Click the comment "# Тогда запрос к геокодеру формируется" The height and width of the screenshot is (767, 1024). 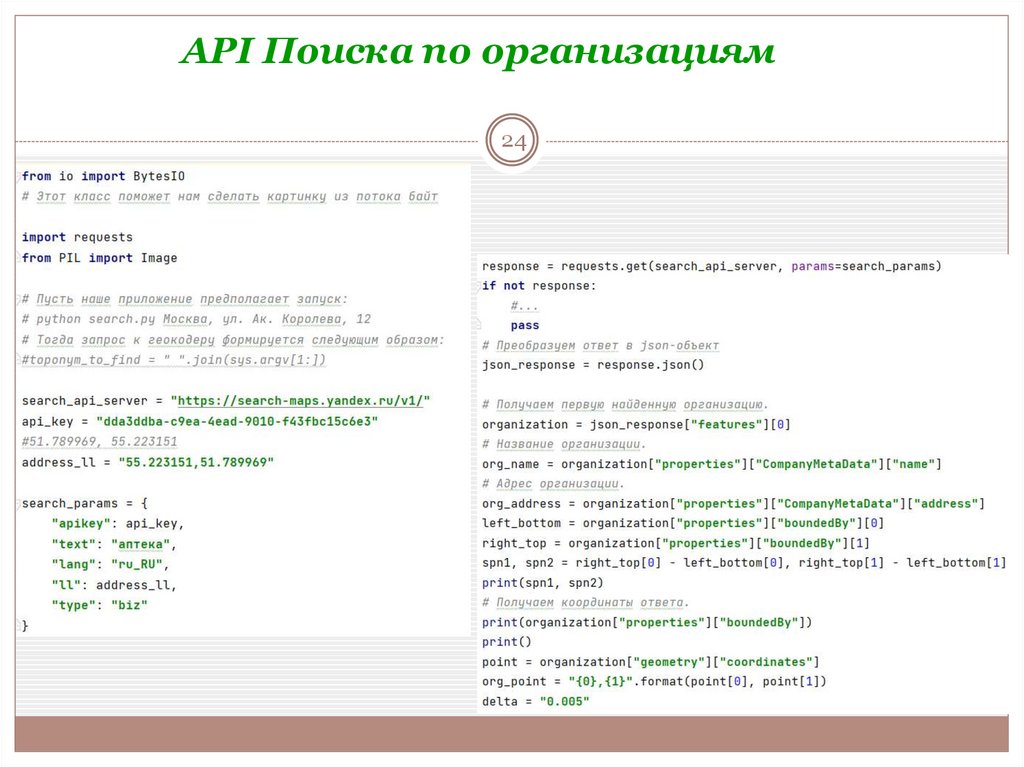199,340
